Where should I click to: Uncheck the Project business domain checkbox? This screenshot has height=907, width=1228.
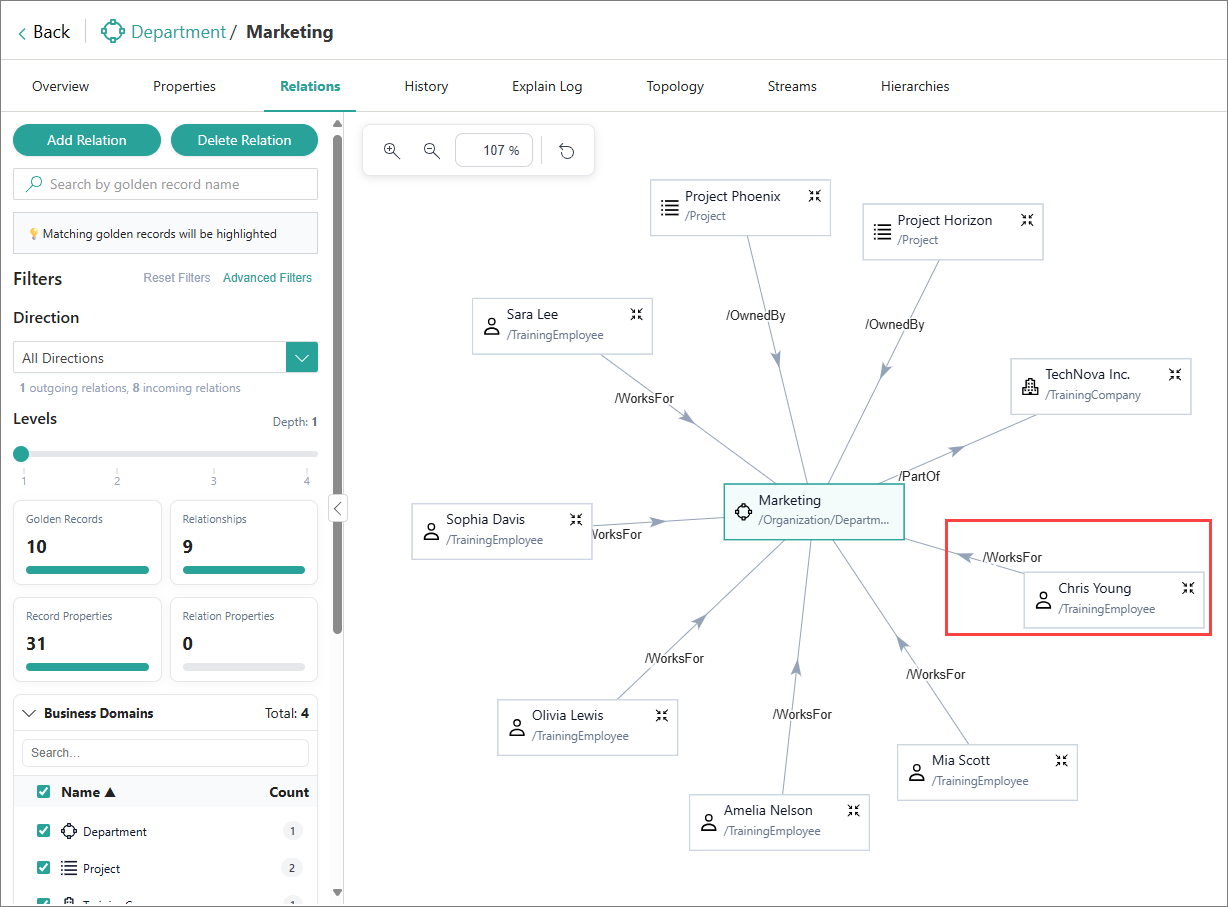pos(43,868)
